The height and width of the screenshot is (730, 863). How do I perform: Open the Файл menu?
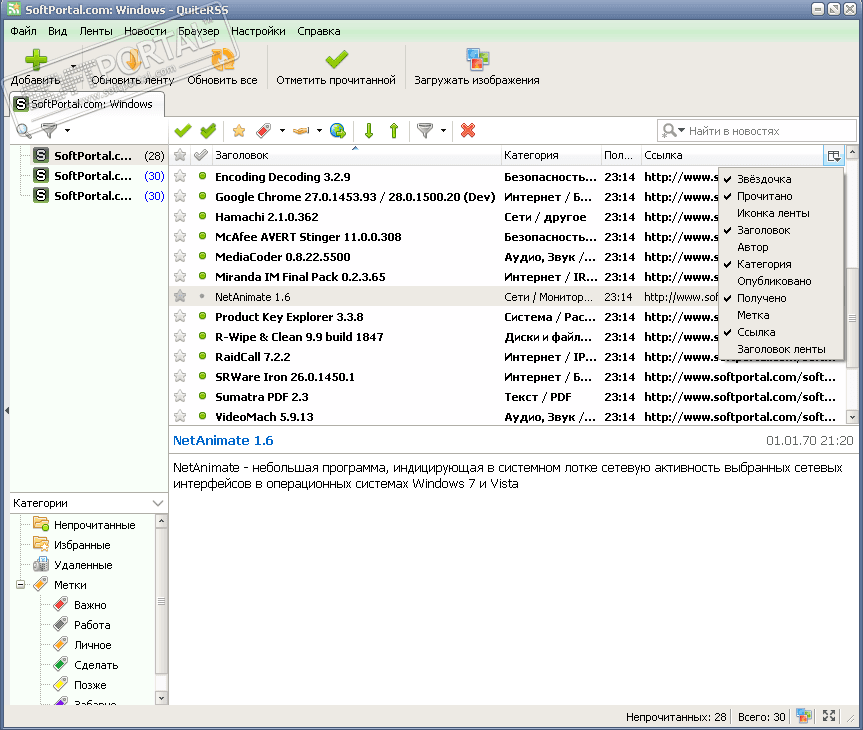[23, 31]
